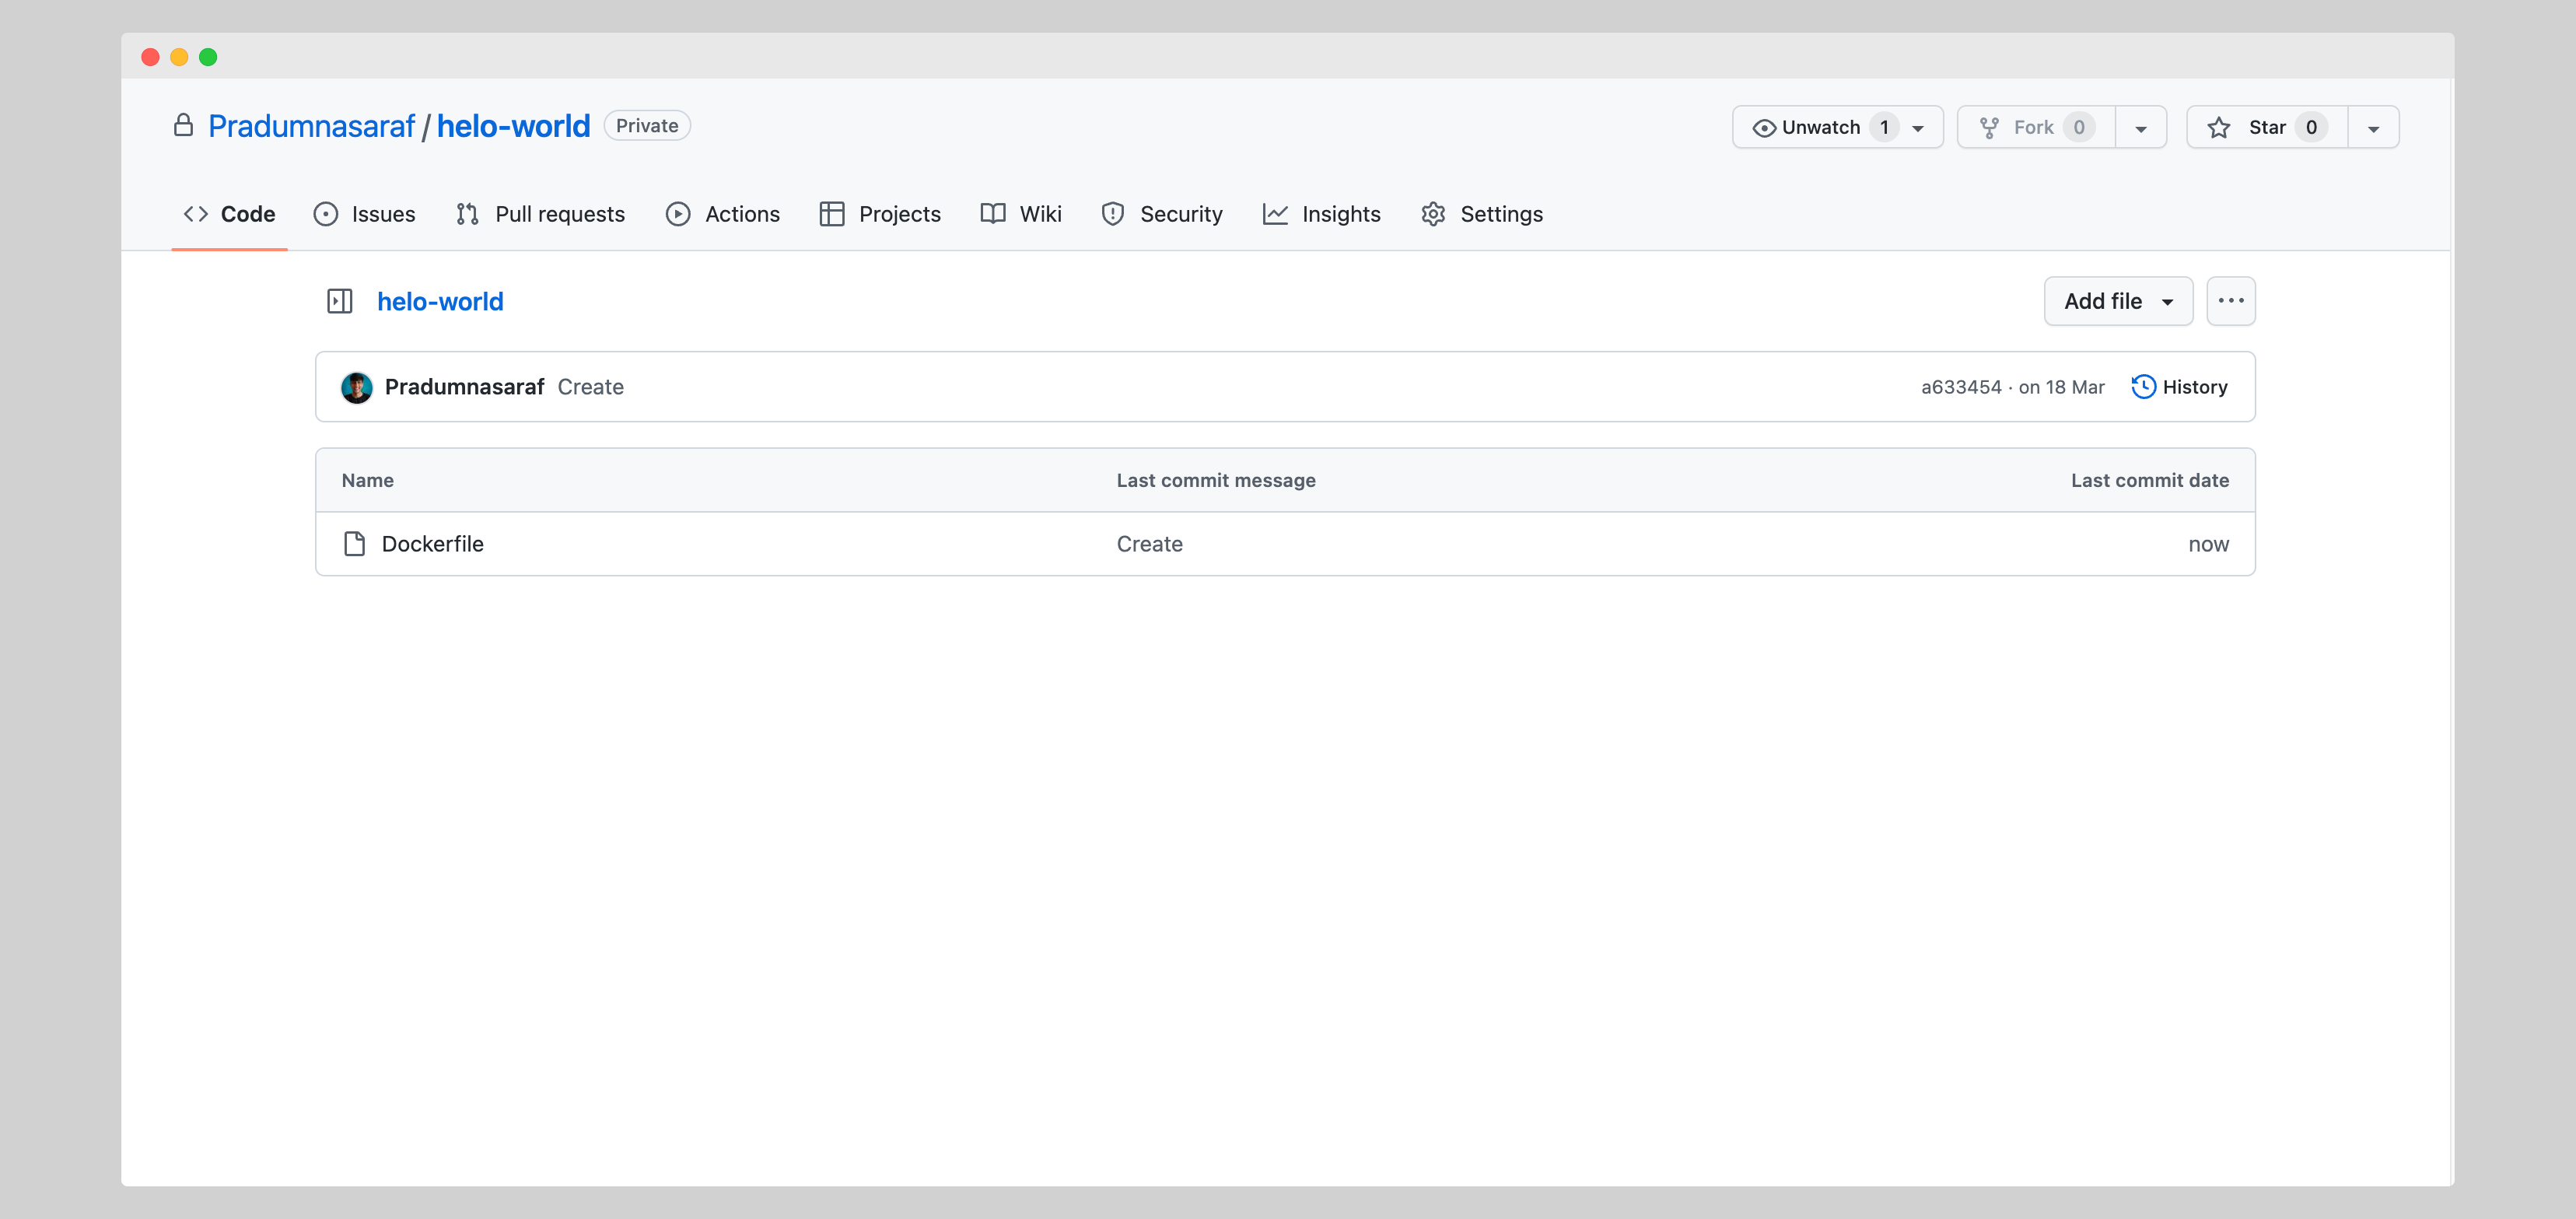2576x1219 pixels.
Task: Expand the Add file dropdown
Action: pos(2117,301)
